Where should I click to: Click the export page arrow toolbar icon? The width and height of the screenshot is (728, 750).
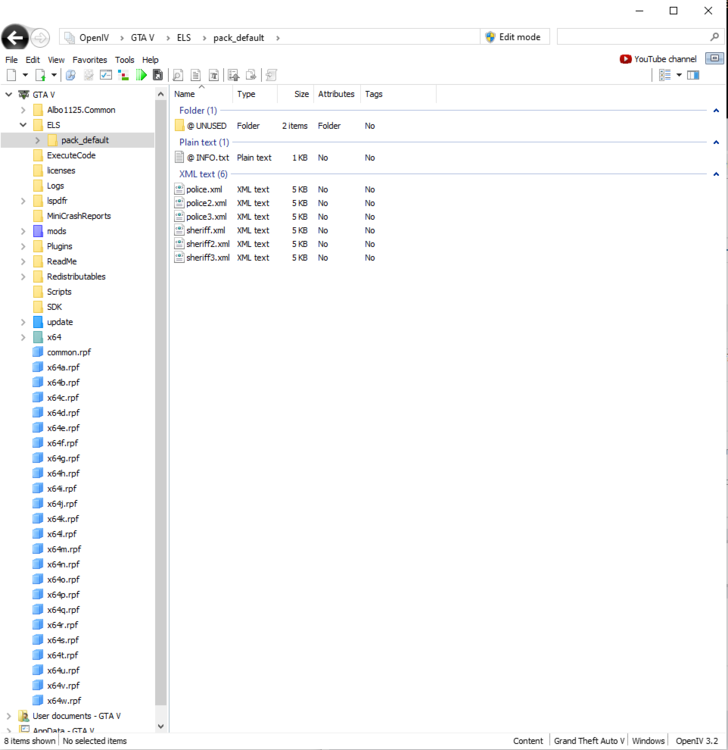coord(251,75)
